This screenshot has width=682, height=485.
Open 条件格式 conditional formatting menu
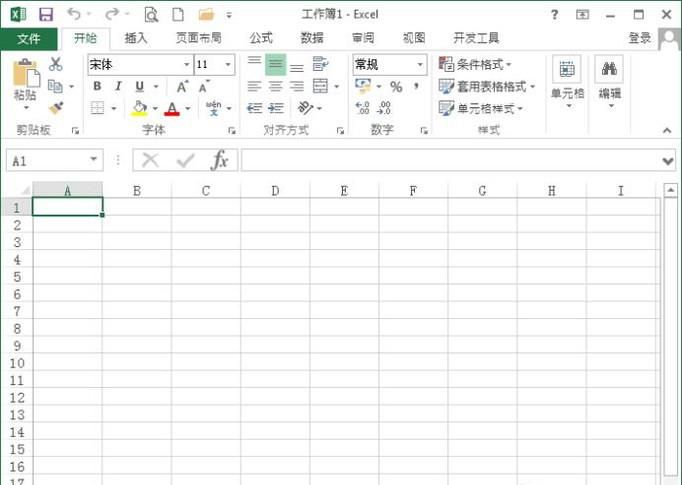tap(475, 65)
